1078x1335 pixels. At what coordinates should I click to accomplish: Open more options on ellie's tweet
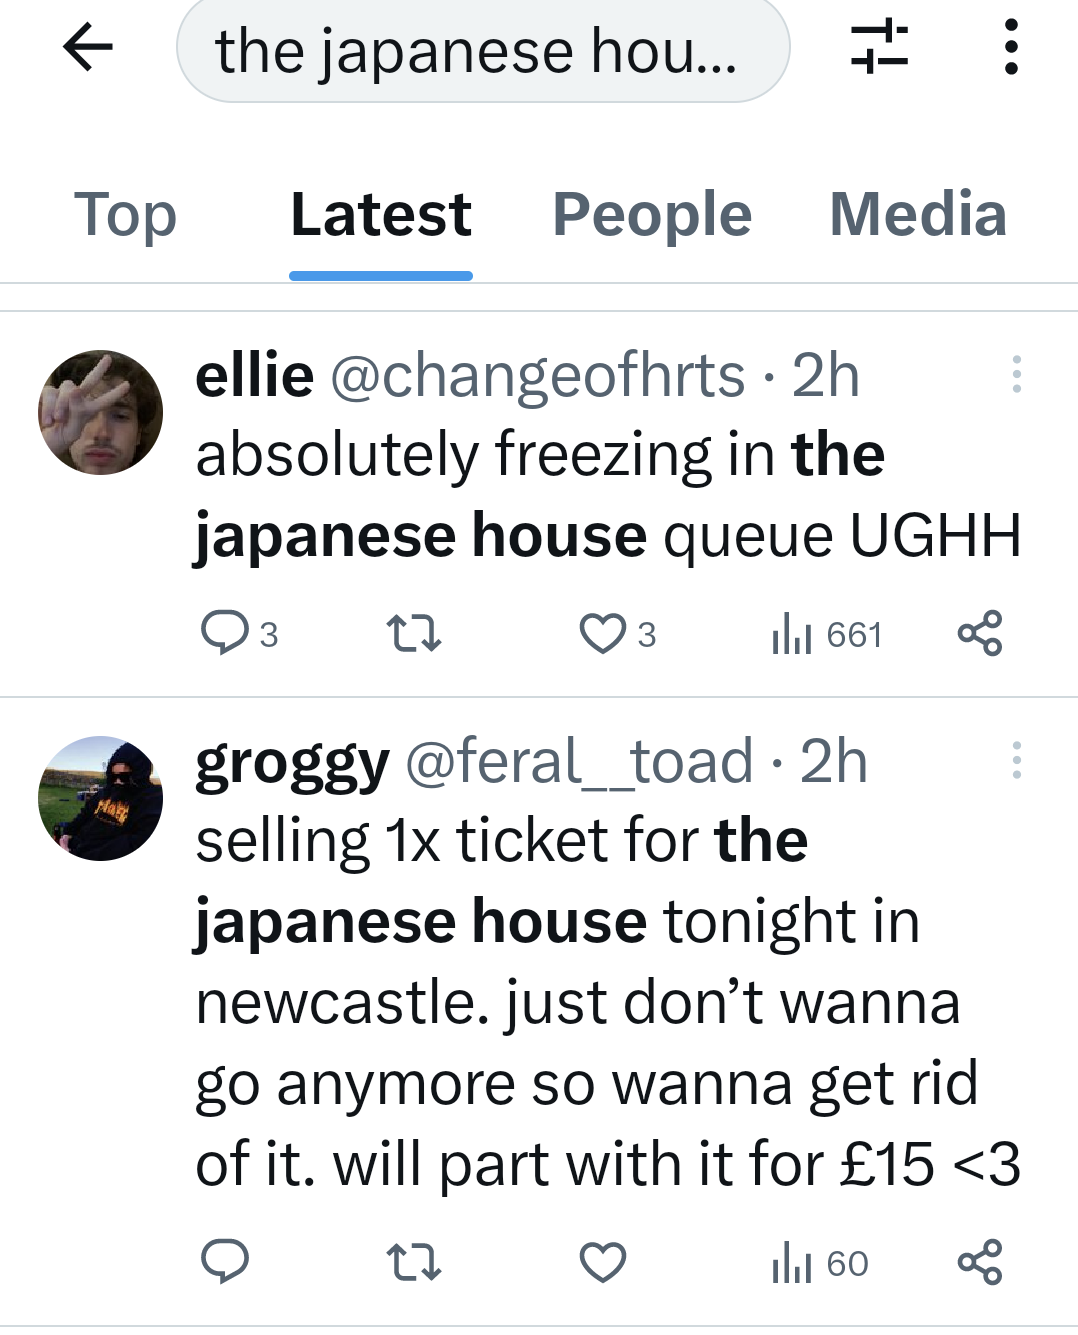(x=1016, y=374)
